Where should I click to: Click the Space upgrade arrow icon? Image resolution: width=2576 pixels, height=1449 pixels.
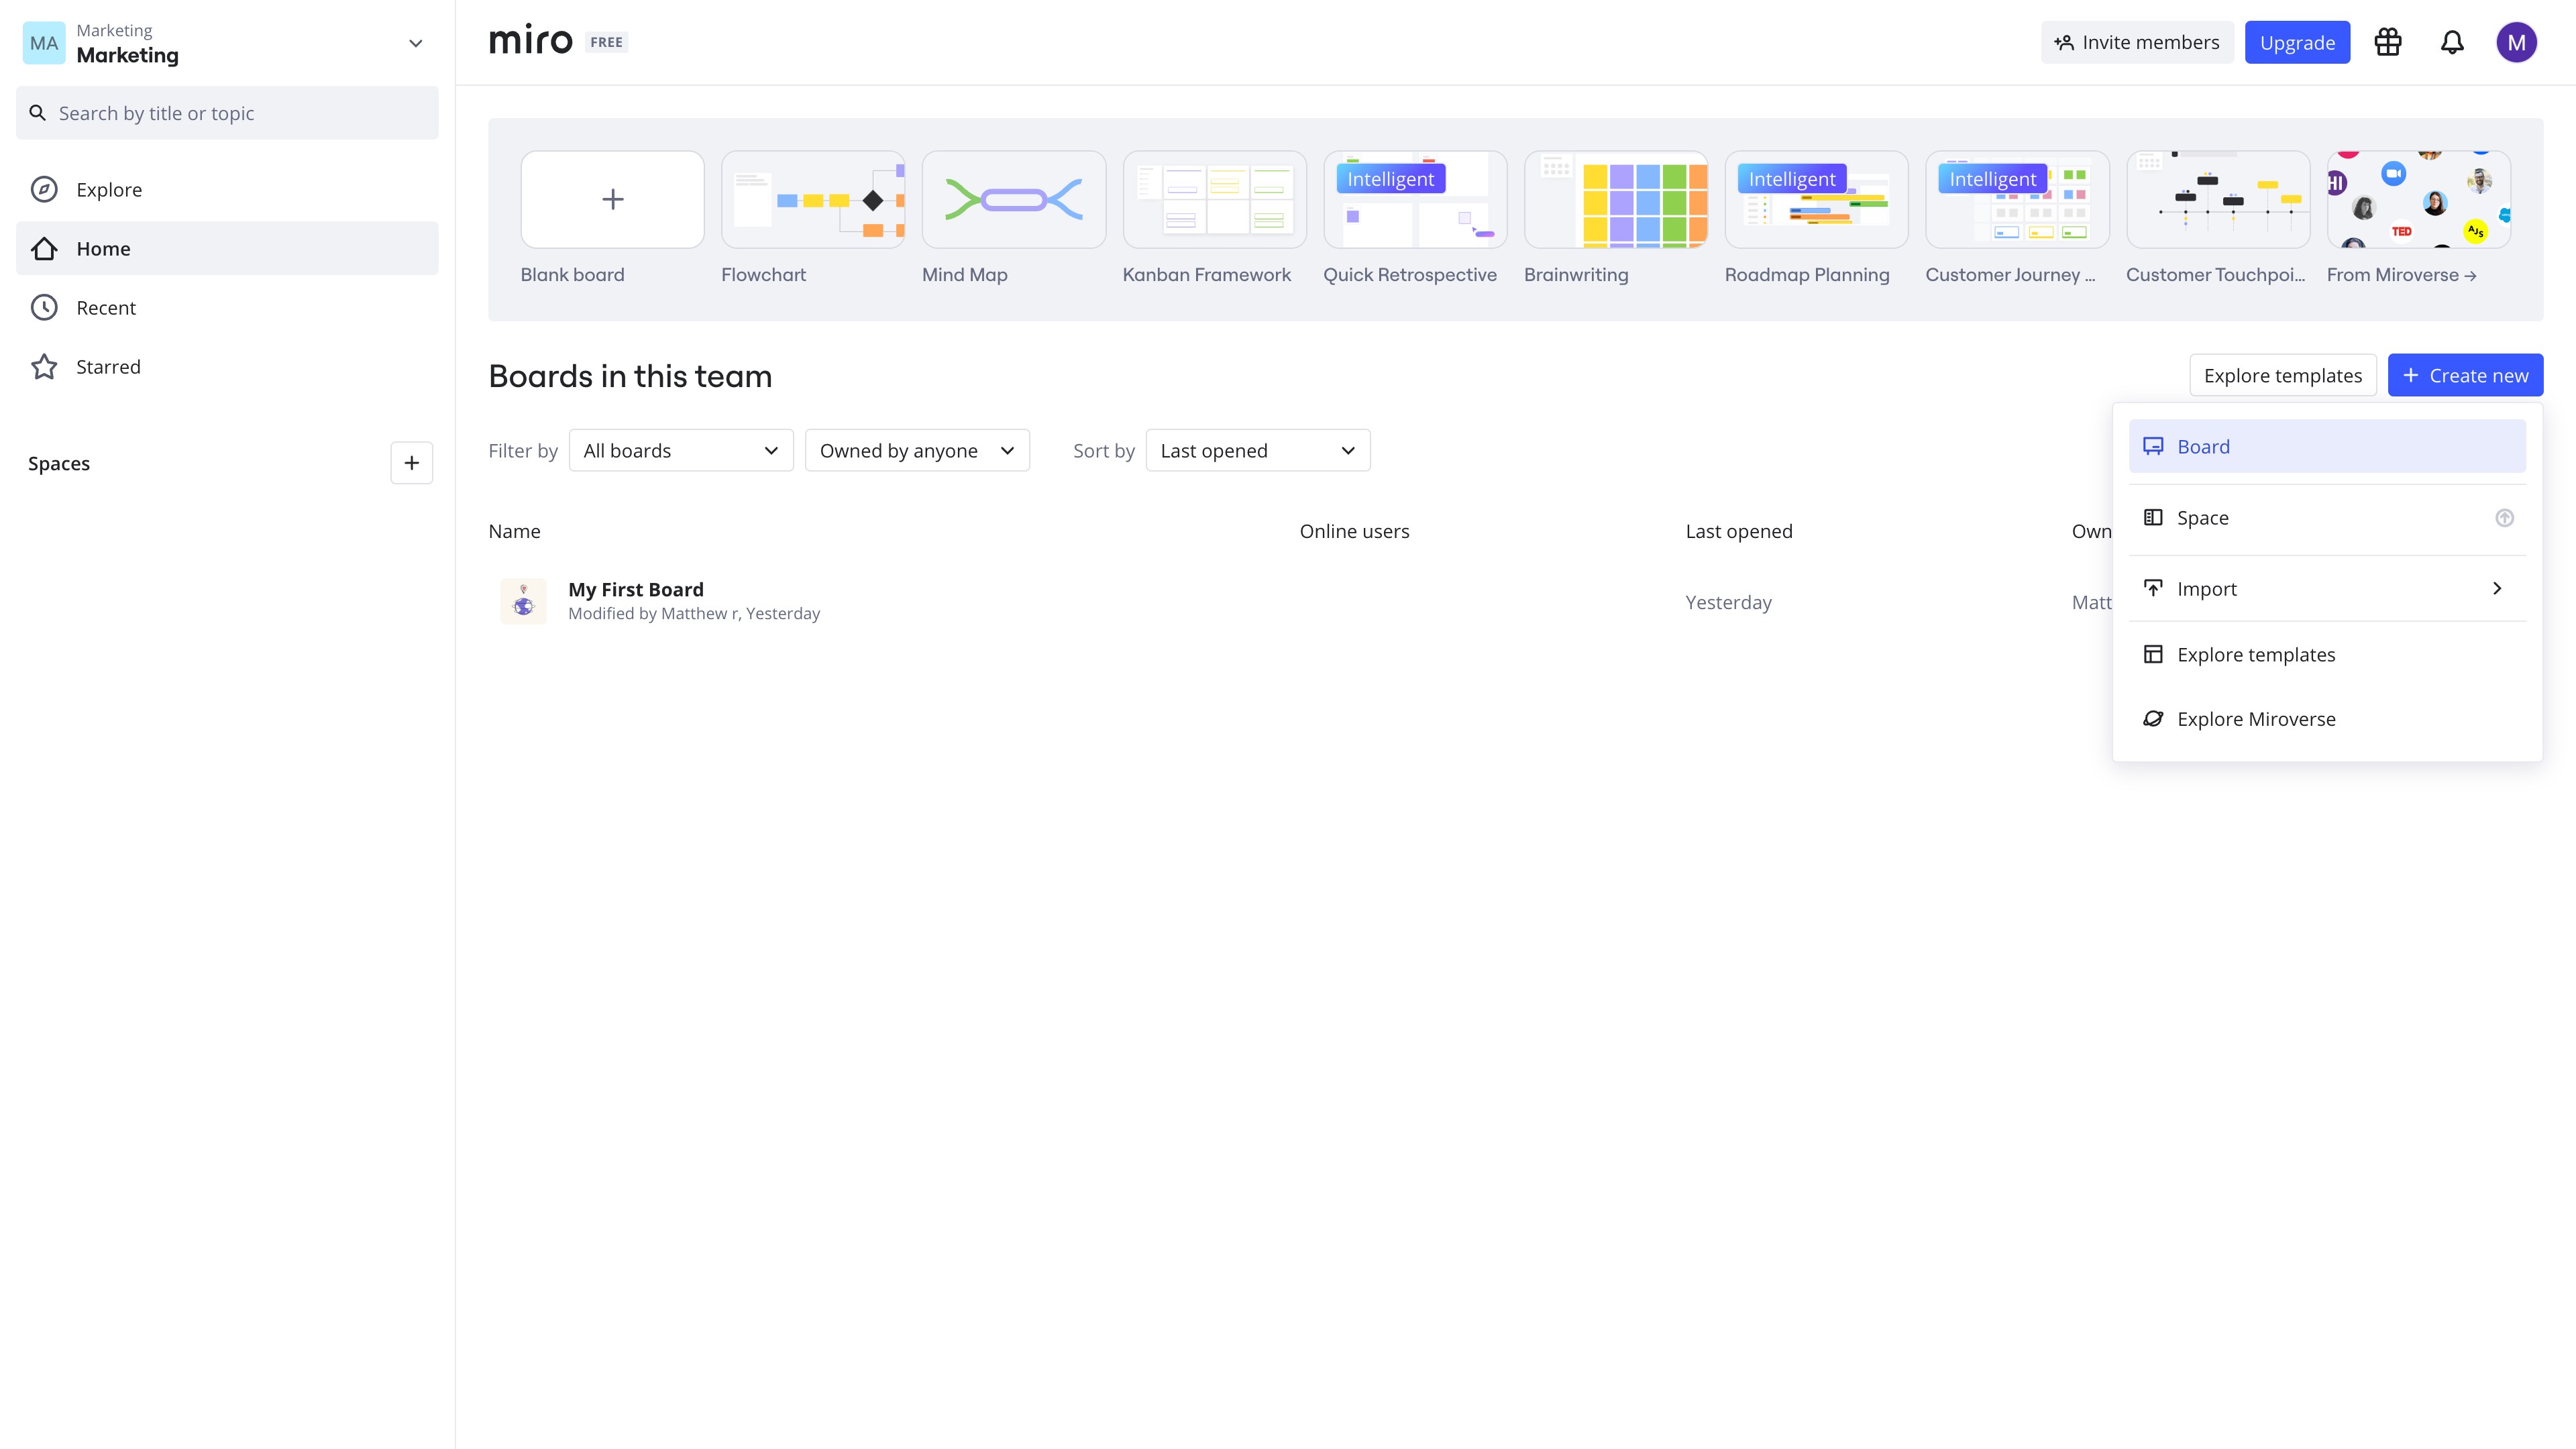(2504, 517)
